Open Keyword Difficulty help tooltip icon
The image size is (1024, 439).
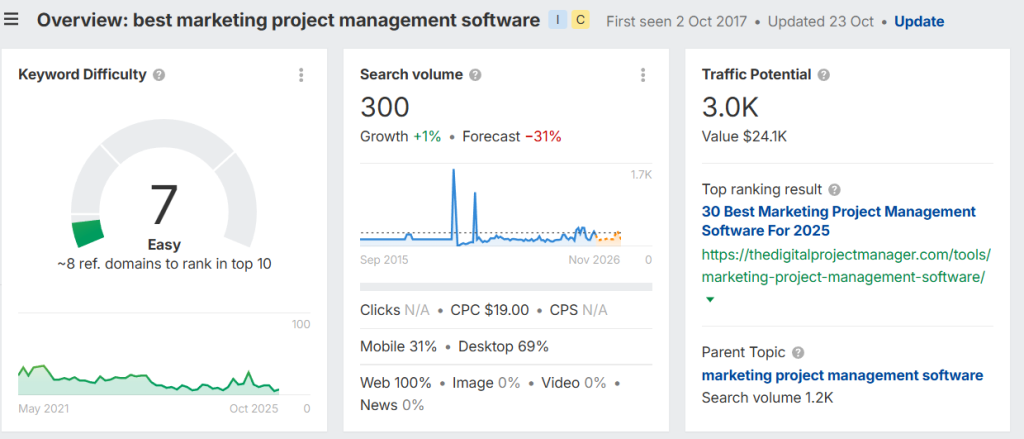coord(159,75)
